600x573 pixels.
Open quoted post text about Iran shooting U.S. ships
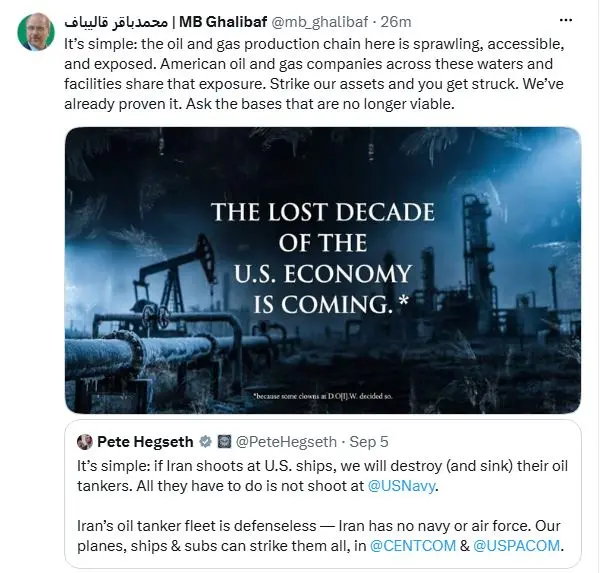tap(322, 476)
